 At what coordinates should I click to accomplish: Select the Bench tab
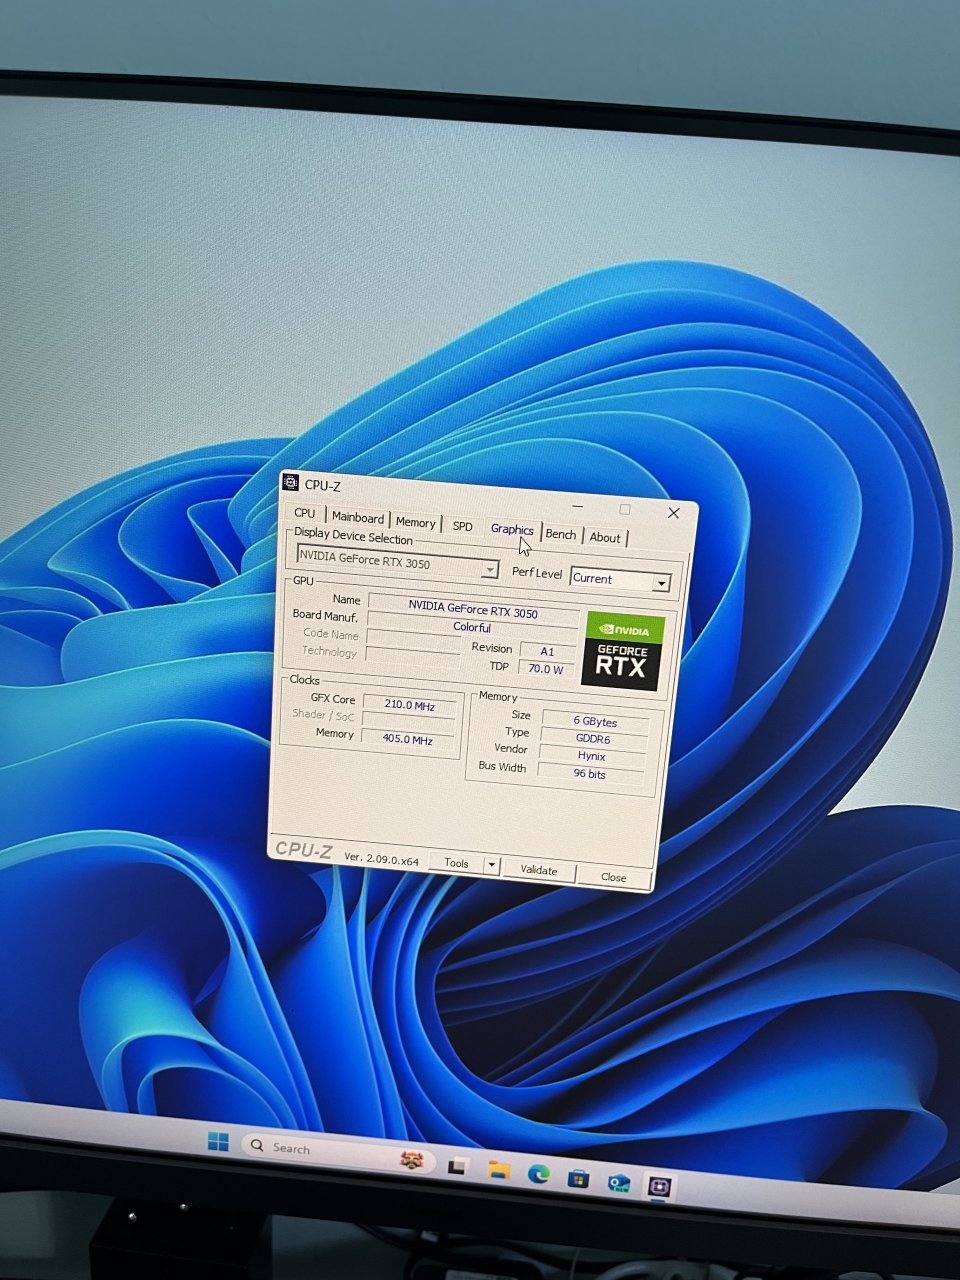(x=560, y=535)
